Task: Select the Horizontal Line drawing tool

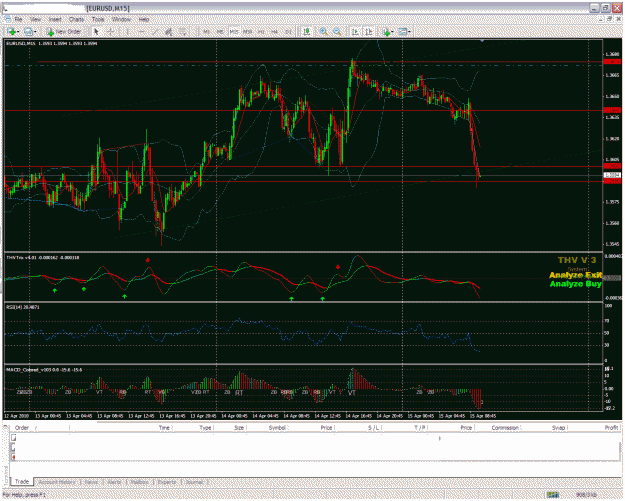Action: [142, 31]
